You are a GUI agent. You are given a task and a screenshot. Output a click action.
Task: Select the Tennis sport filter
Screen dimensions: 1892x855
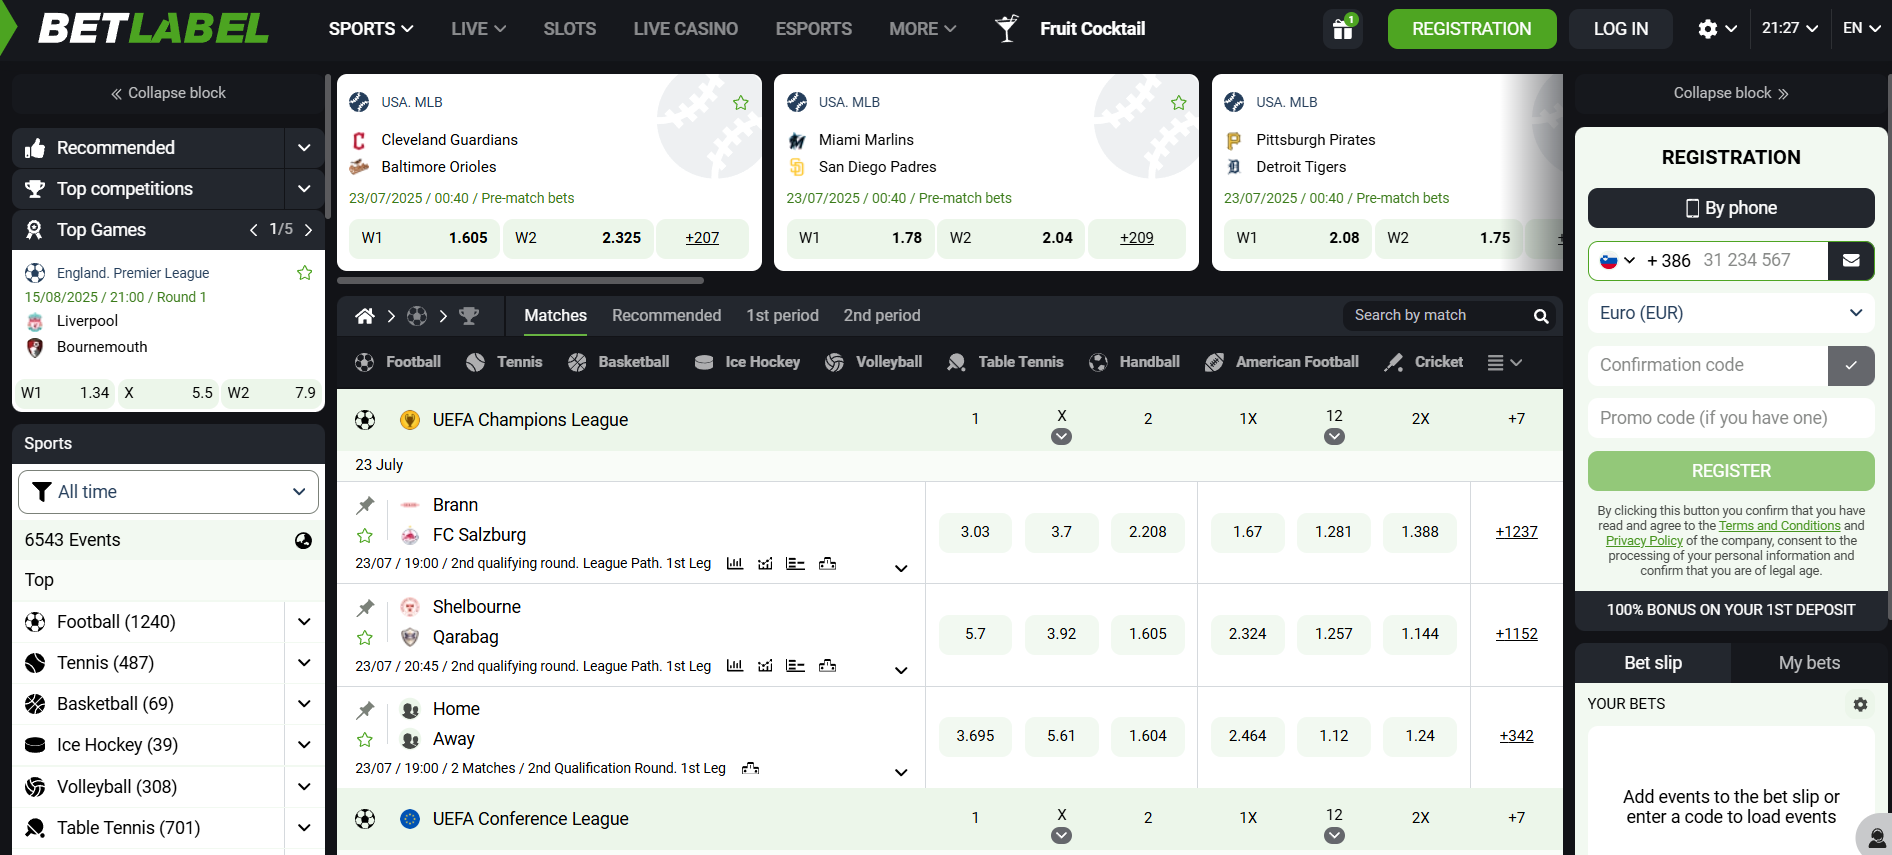click(504, 362)
